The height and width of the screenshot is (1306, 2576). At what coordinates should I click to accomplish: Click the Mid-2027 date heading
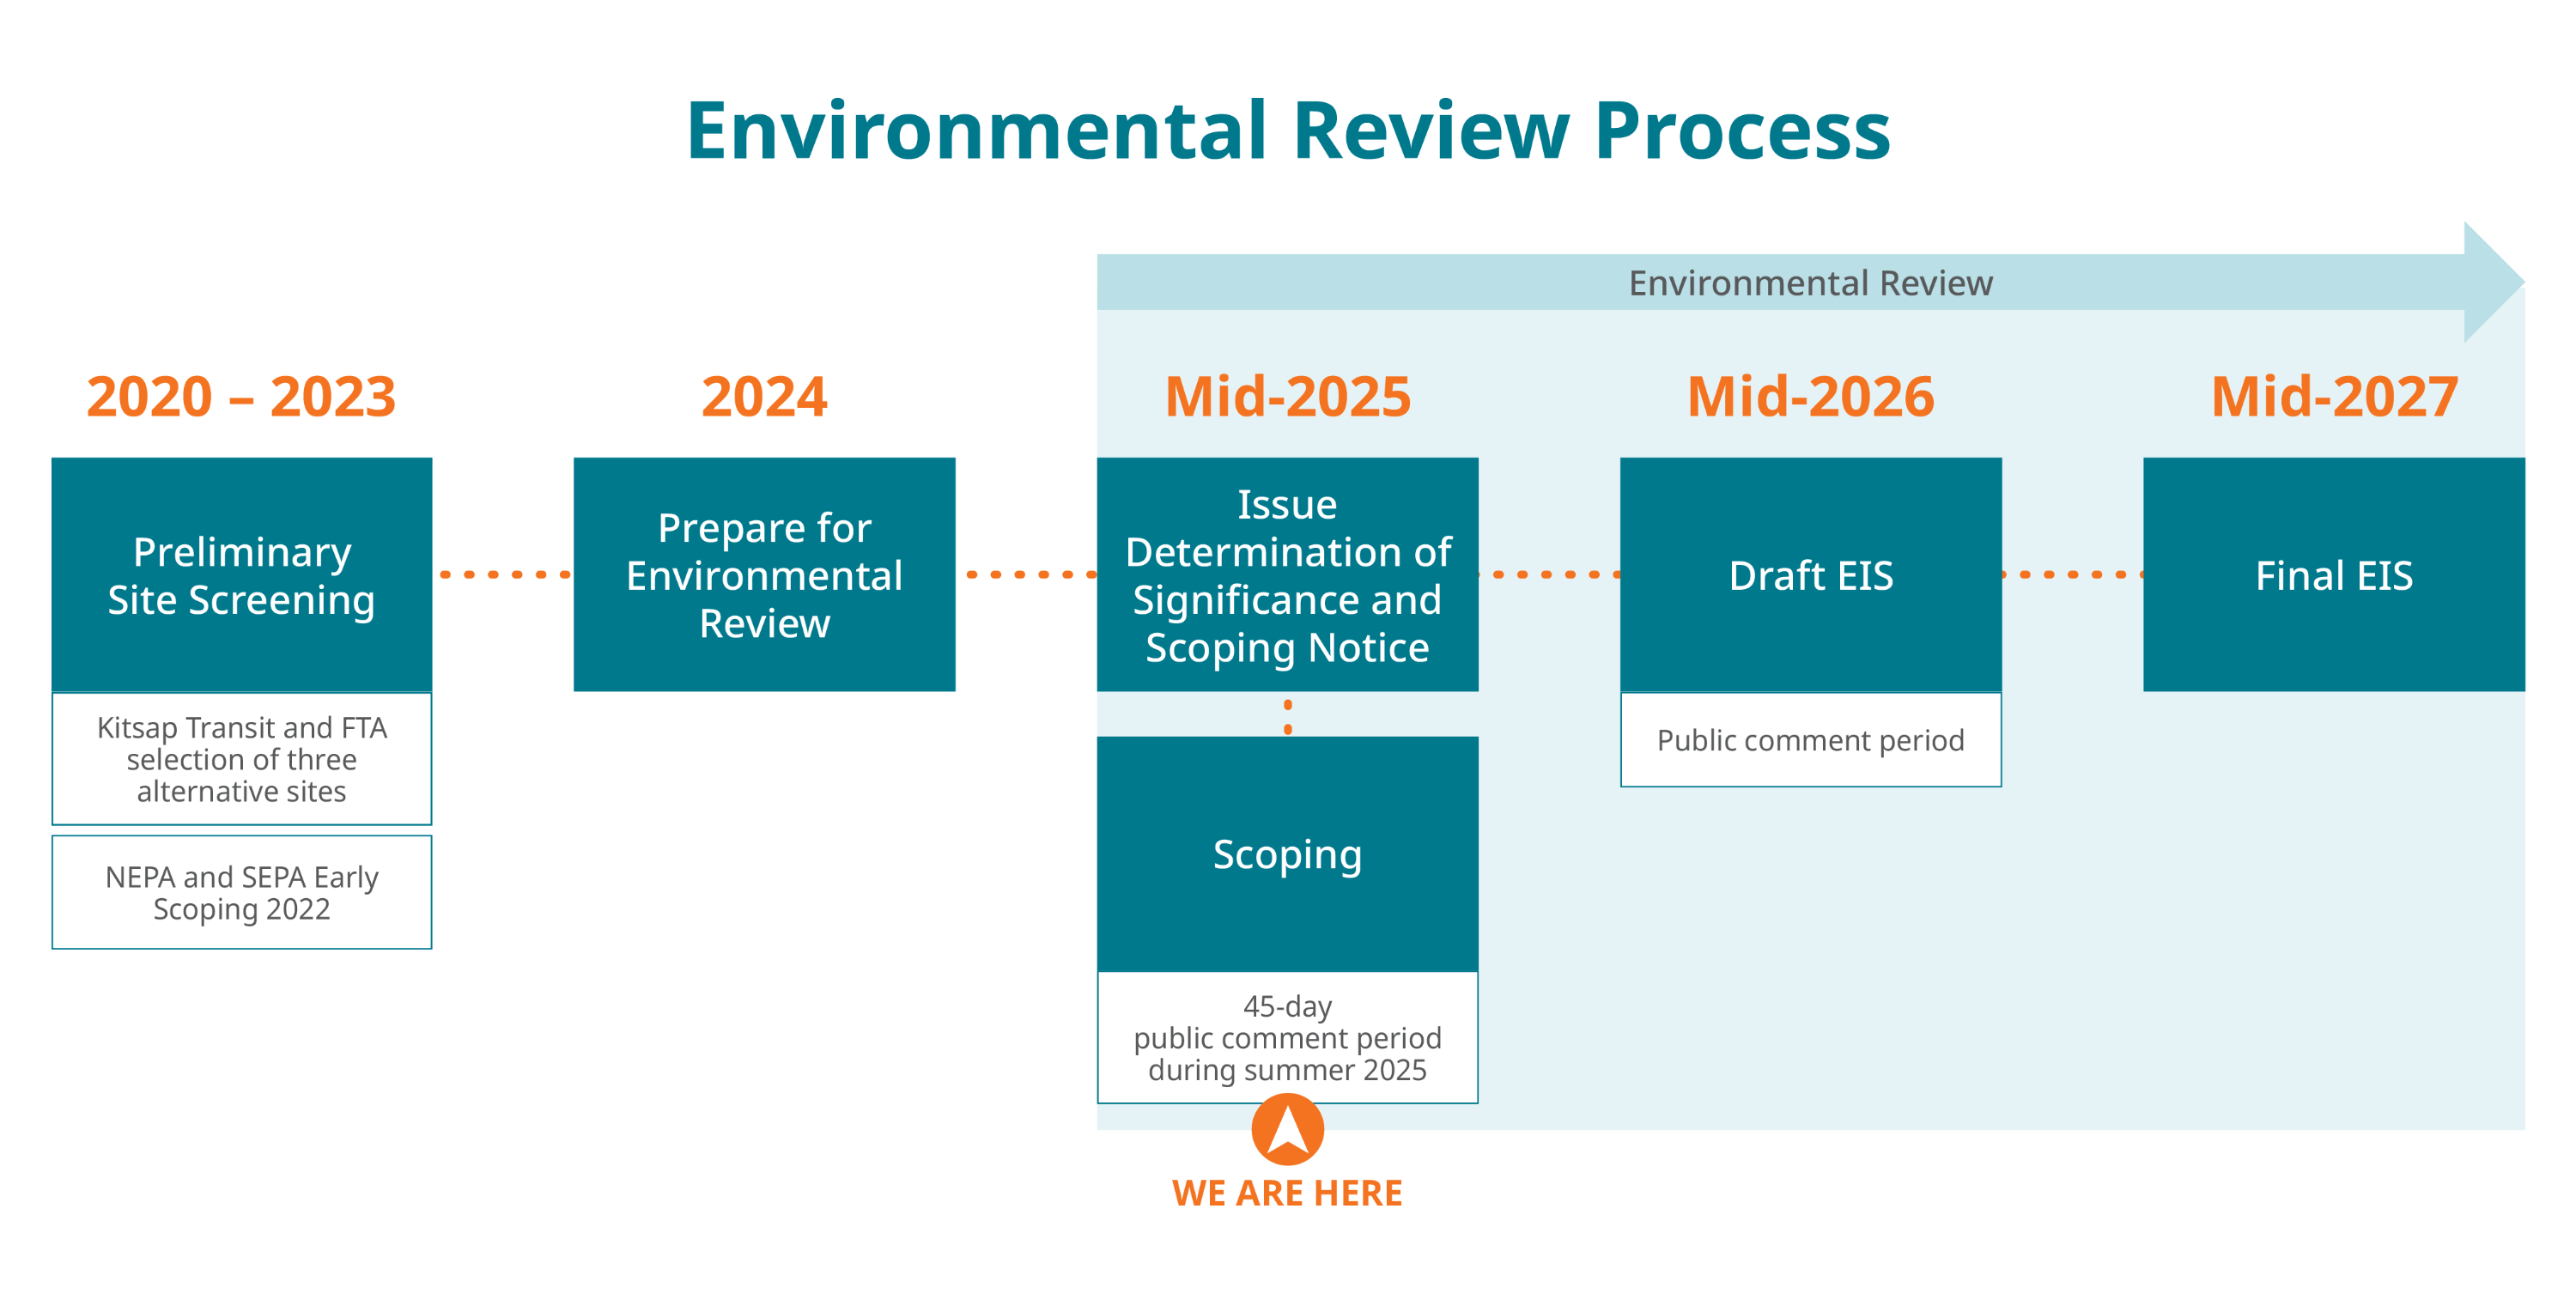click(x=2333, y=396)
